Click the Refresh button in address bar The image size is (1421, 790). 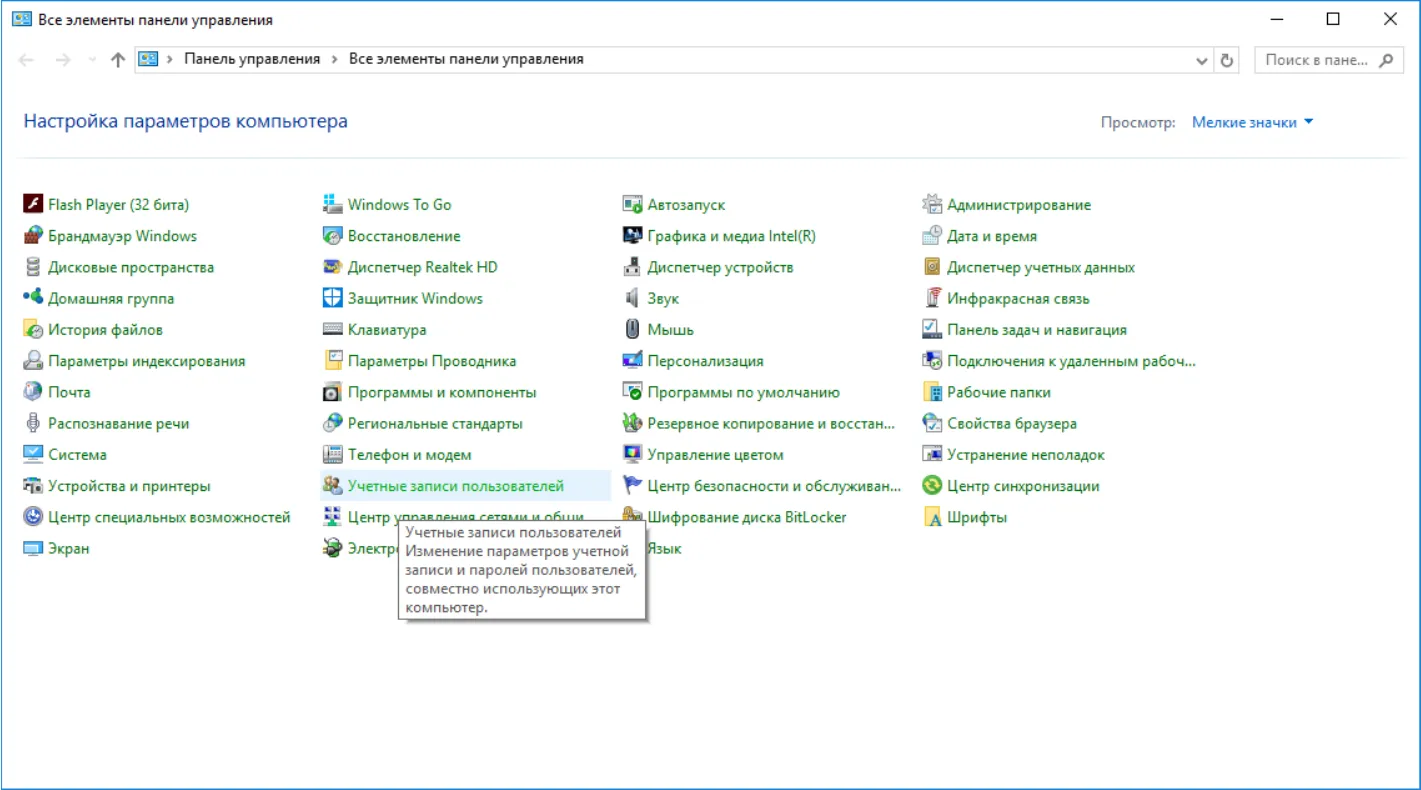(x=1227, y=60)
